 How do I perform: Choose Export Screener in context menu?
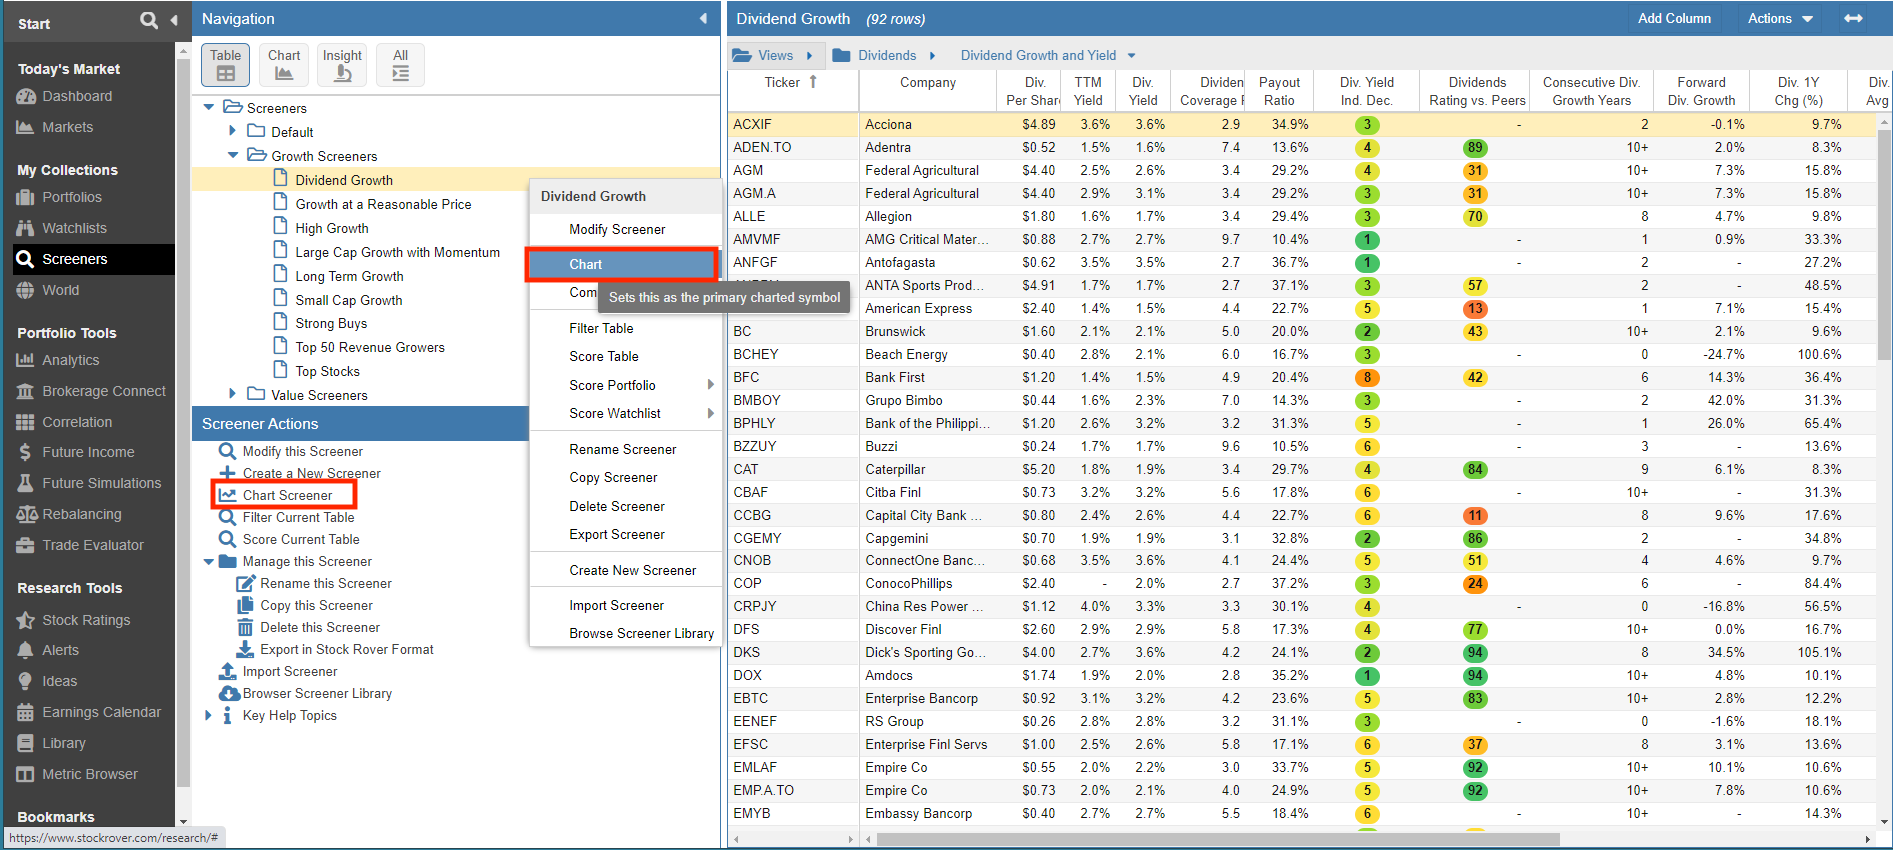coord(617,534)
